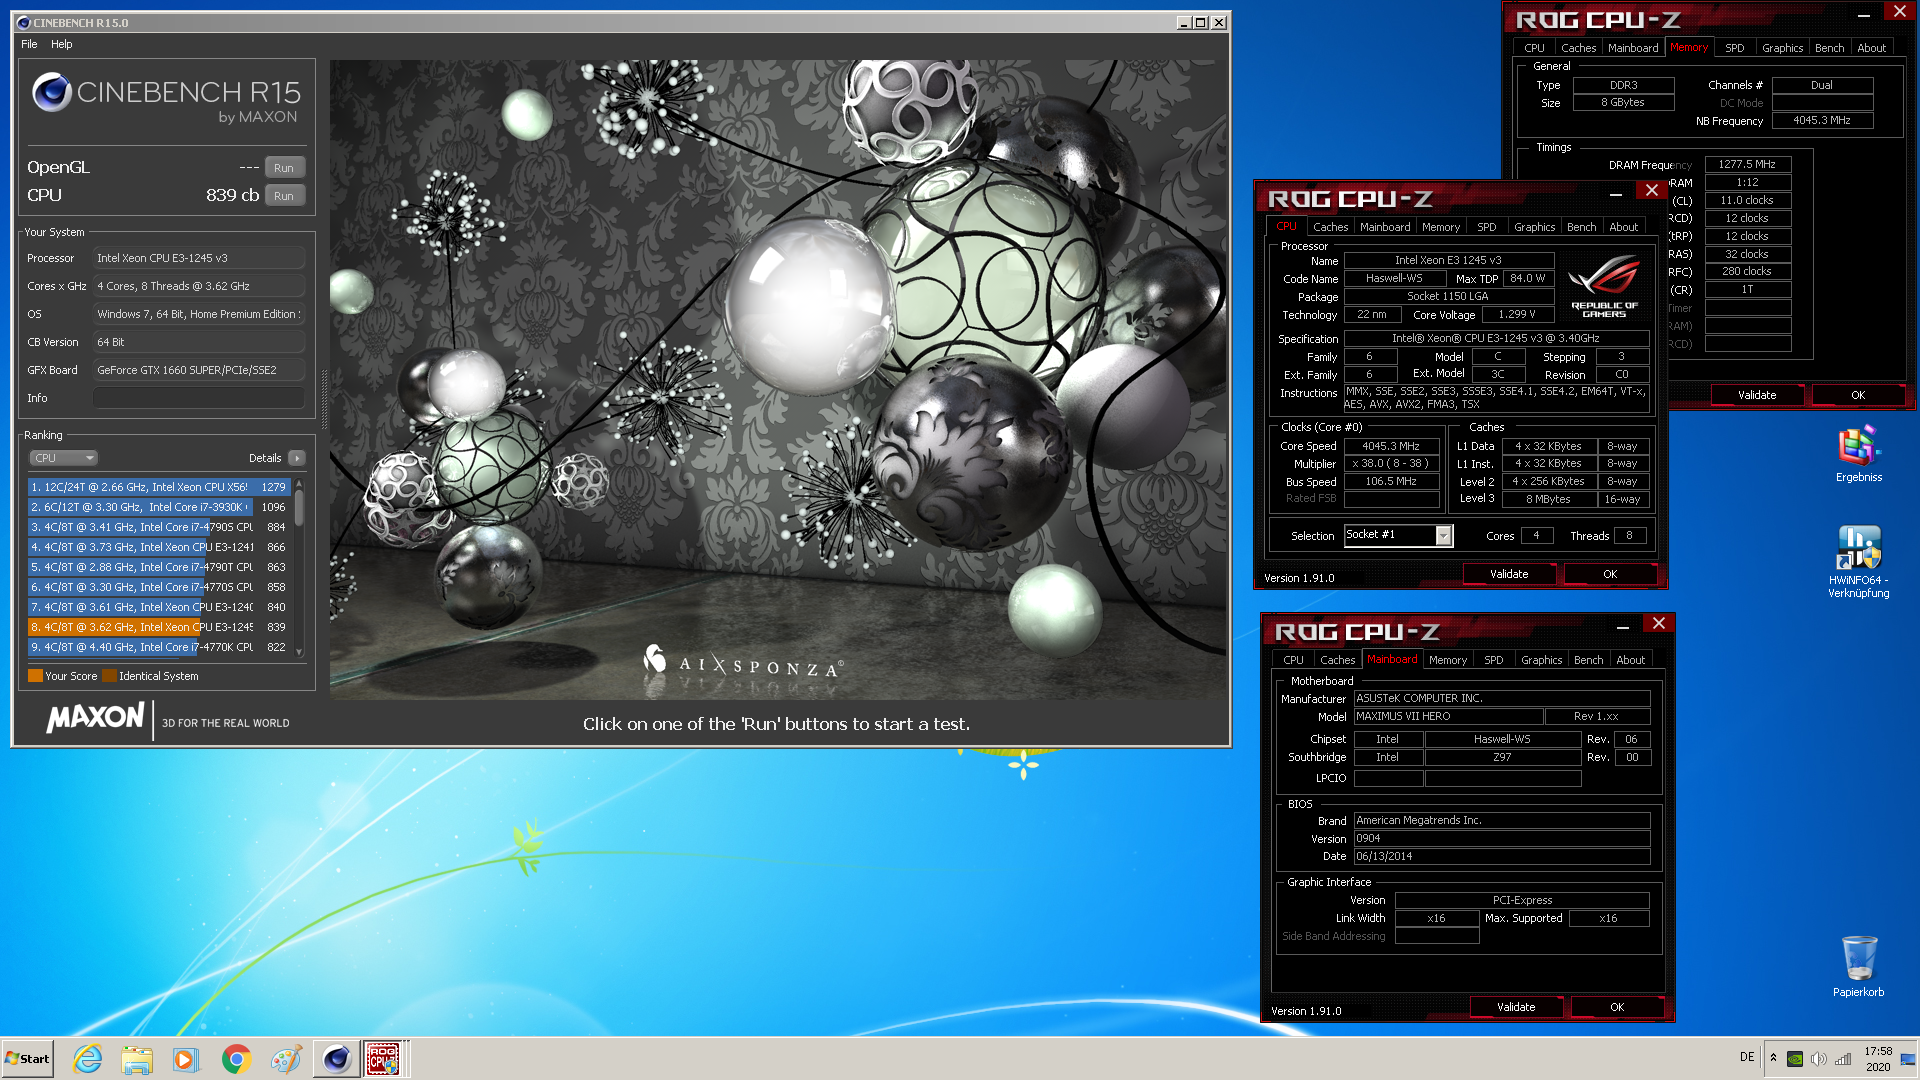Click OK in Memory CPU-Z window
The height and width of the screenshot is (1080, 1920).
(x=1858, y=395)
